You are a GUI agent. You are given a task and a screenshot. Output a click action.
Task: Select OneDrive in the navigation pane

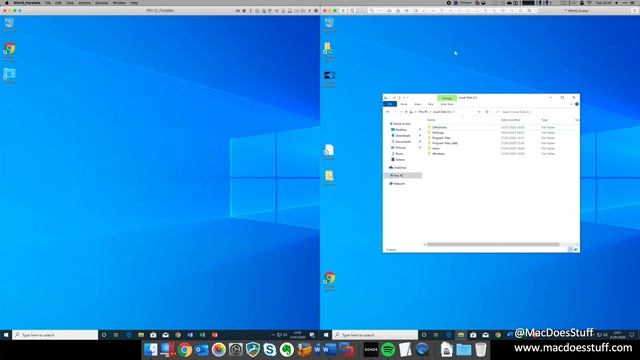(x=398, y=167)
